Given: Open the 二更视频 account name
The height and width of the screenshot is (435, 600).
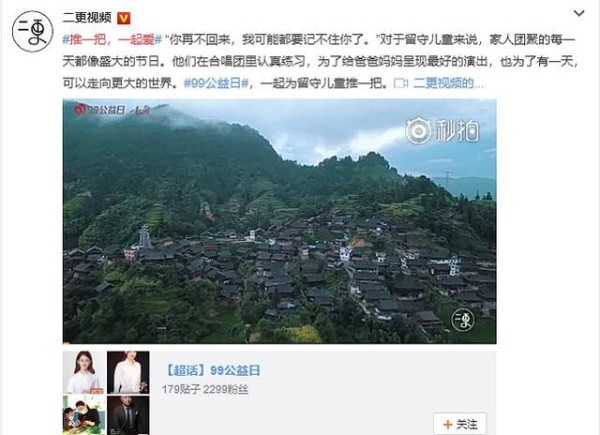Looking at the screenshot, I should tap(87, 18).
